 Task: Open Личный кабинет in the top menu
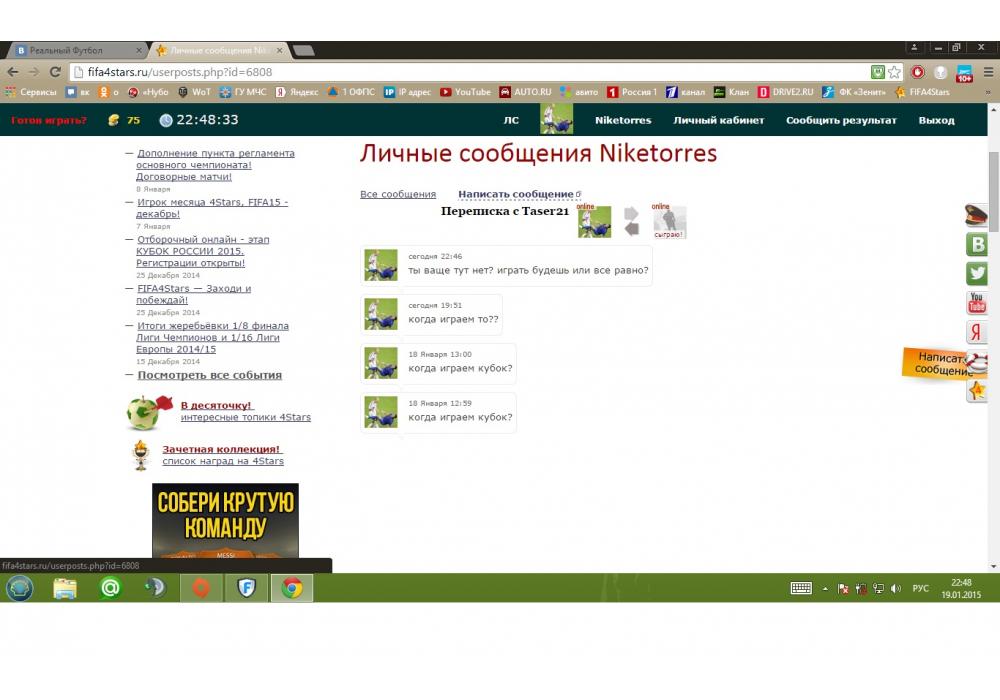(718, 120)
